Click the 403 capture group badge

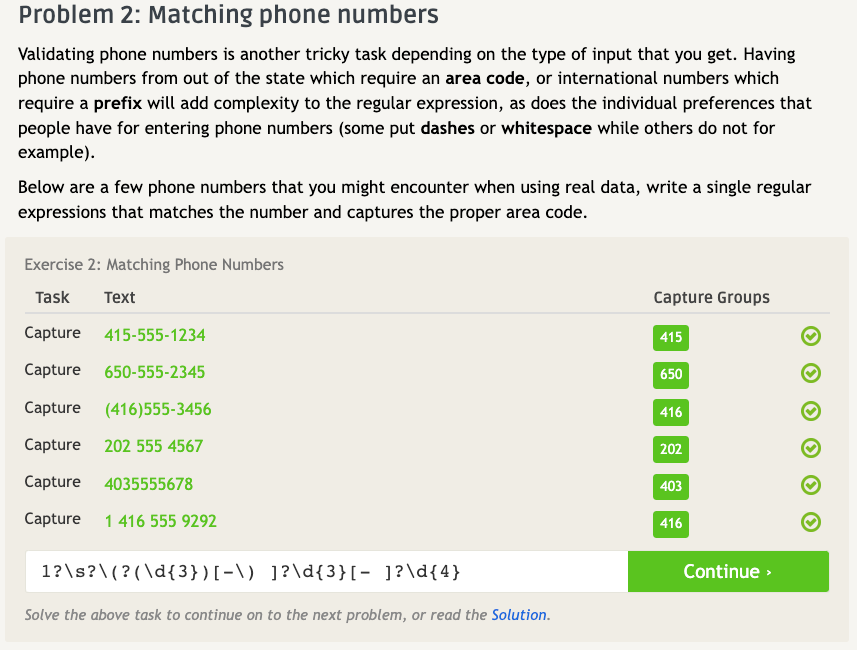point(671,486)
